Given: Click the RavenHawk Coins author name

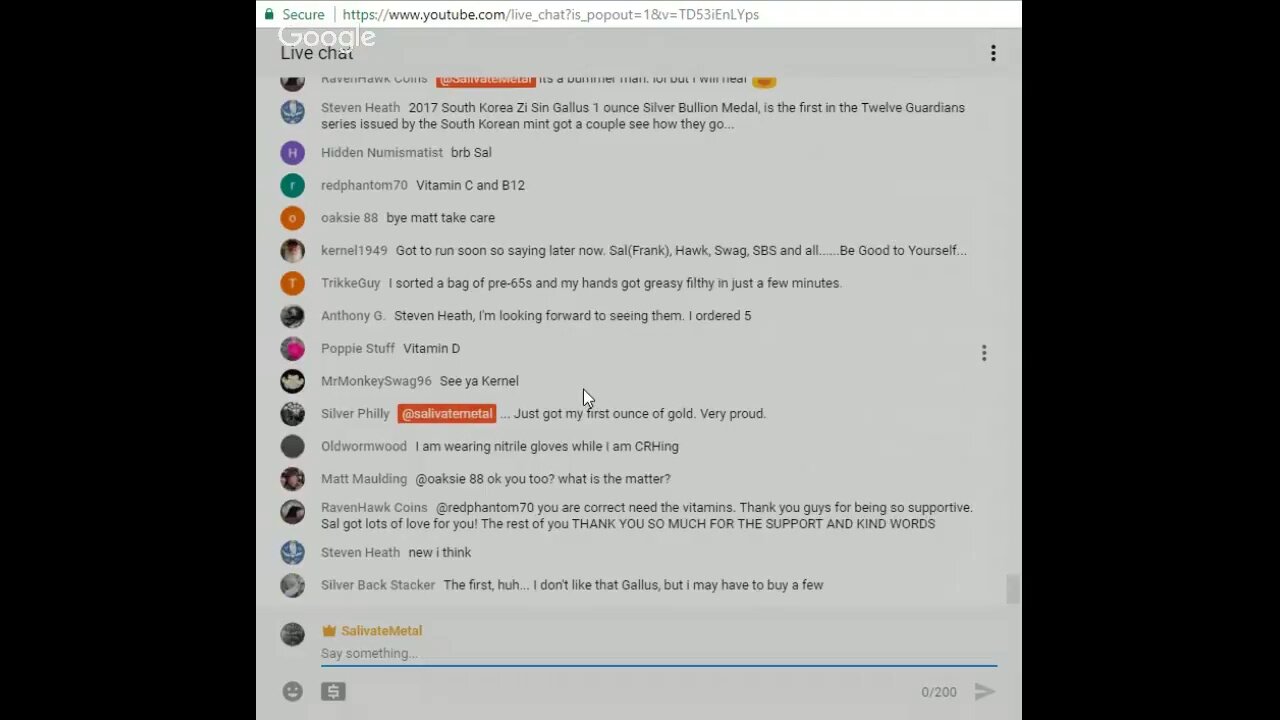Looking at the screenshot, I should tap(374, 508).
